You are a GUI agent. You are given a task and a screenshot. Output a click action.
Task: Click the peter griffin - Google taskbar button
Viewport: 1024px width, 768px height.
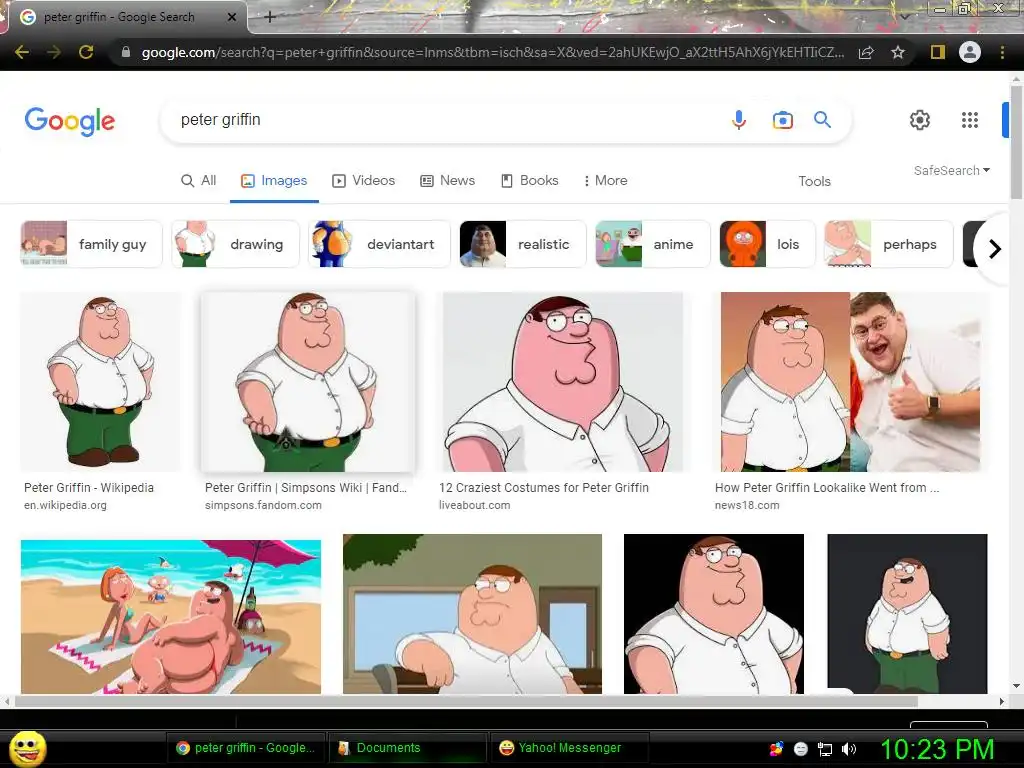246,748
